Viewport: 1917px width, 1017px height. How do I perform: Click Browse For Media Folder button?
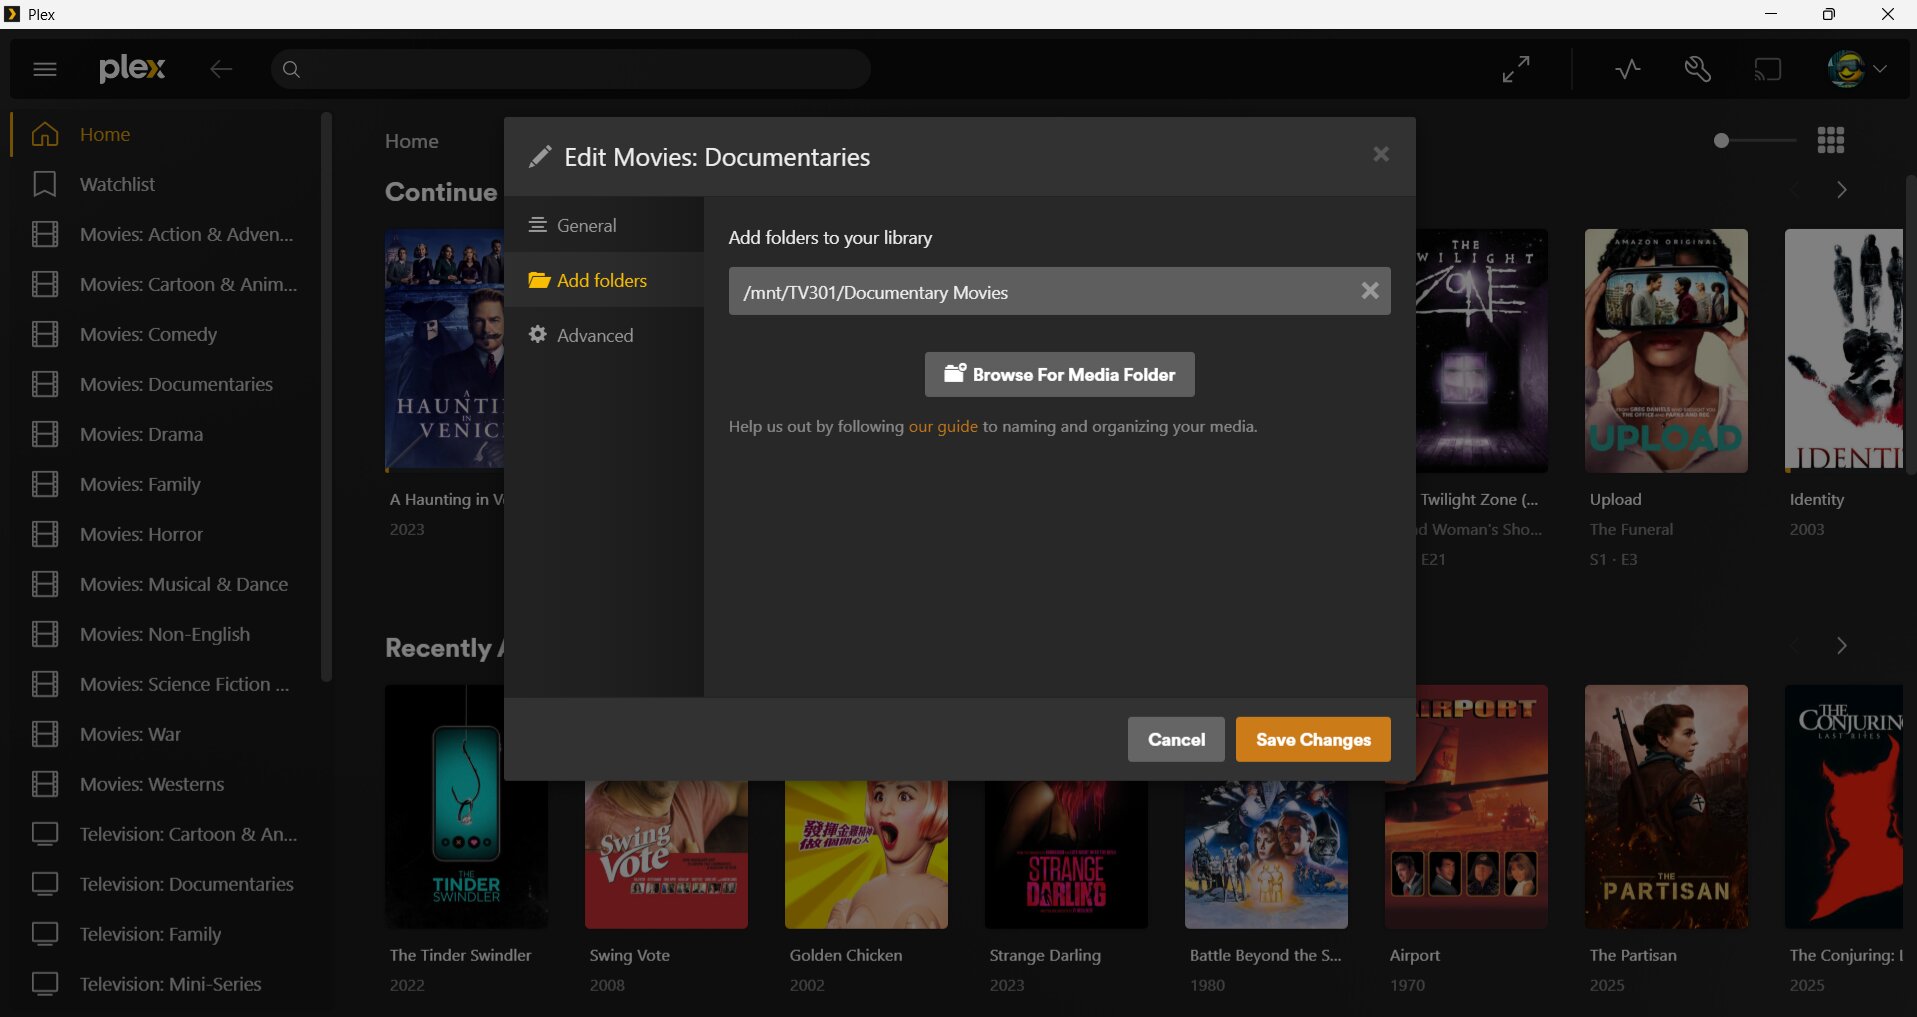coord(1060,374)
